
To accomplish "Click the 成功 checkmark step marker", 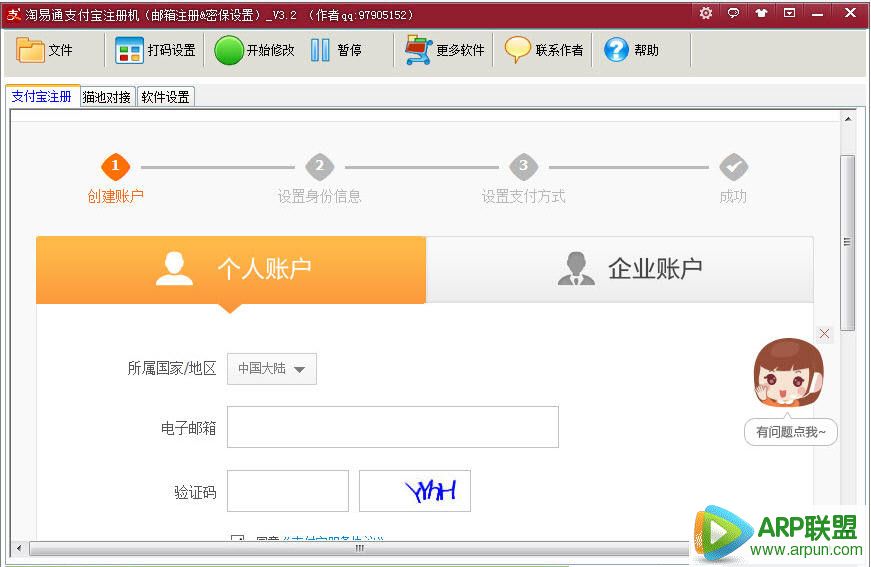I will click(734, 167).
